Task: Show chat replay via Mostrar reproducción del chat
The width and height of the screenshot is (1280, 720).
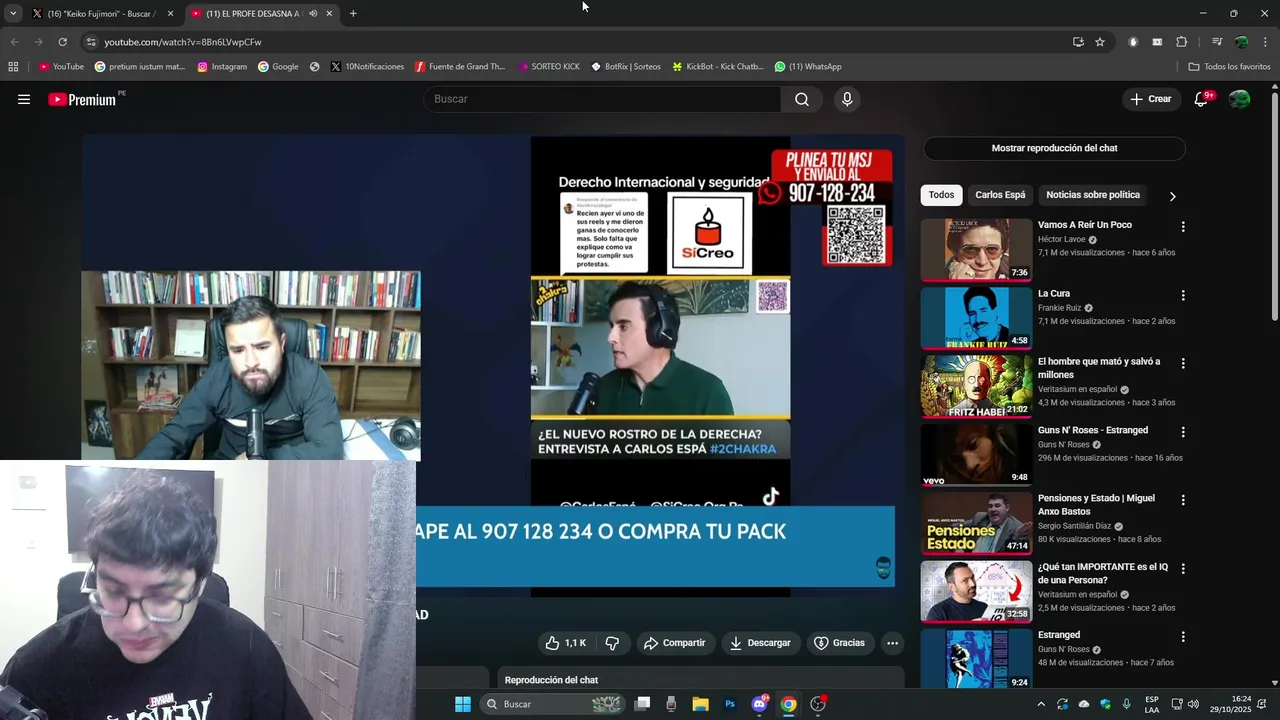Action: 1054,148
